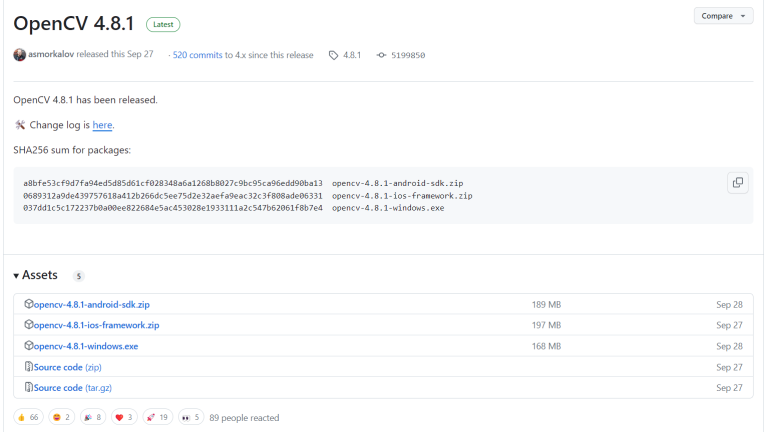Click the tag icon beside 4.8.1
773x432 pixels.
pos(334,55)
